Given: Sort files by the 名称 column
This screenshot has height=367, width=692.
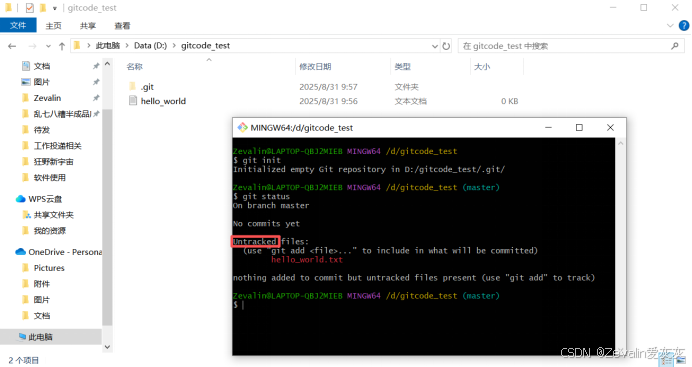Looking at the screenshot, I should [135, 67].
